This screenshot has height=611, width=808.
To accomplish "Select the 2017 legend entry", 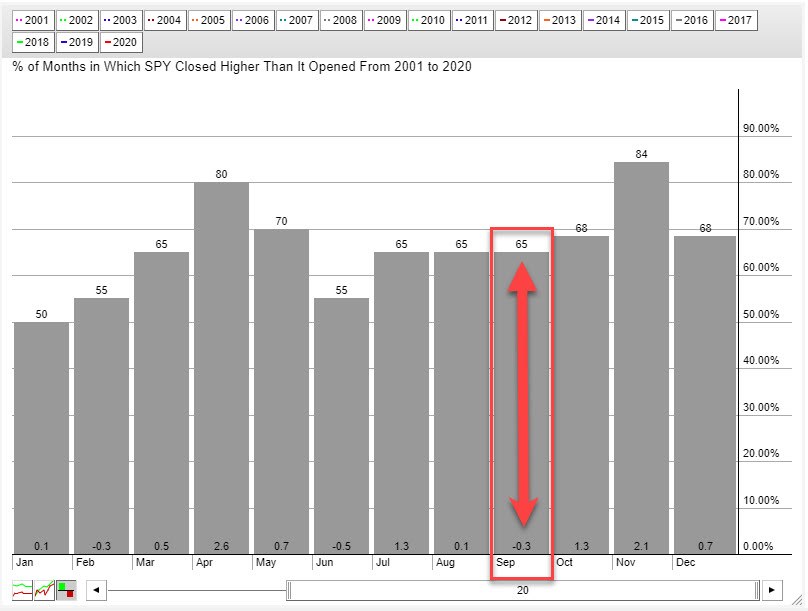I will [736, 20].
